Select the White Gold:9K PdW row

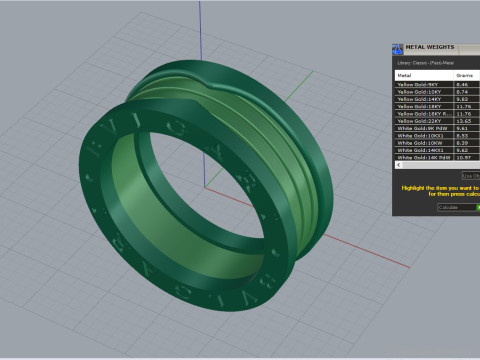(437, 128)
